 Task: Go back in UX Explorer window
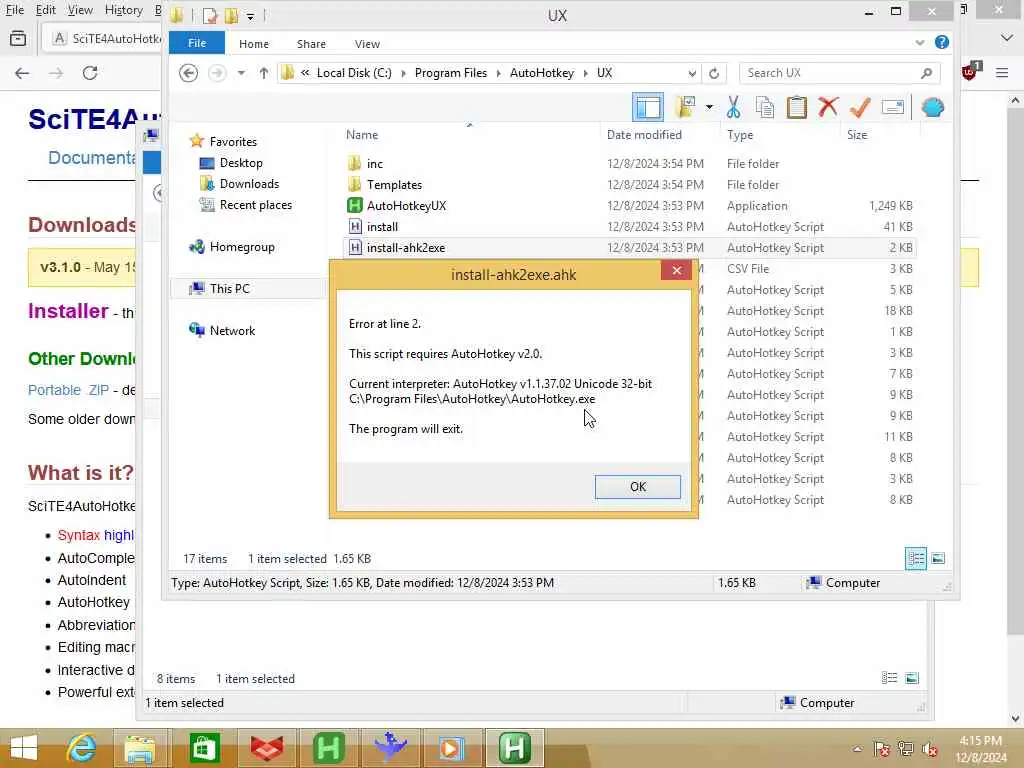188,73
